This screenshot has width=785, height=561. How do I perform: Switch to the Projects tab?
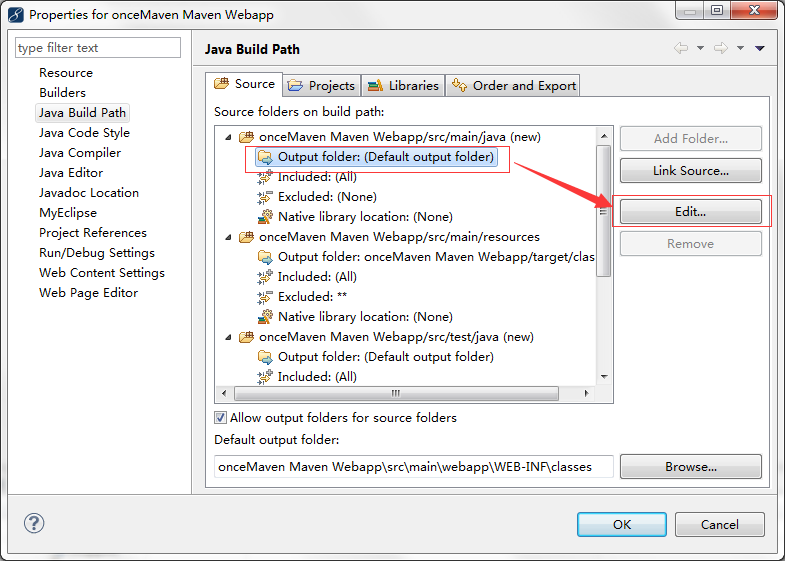(x=322, y=85)
